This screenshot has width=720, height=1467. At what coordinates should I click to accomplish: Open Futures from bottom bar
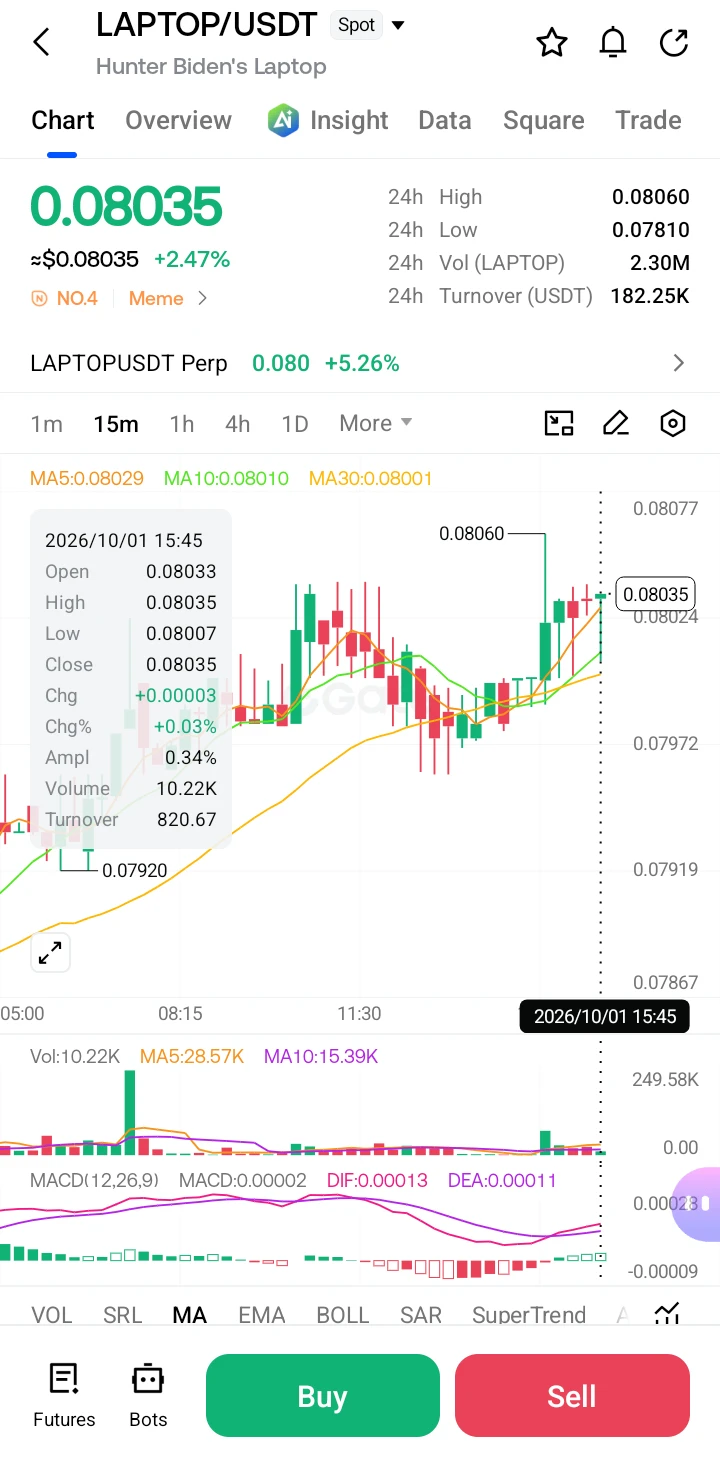pyautogui.click(x=64, y=1396)
